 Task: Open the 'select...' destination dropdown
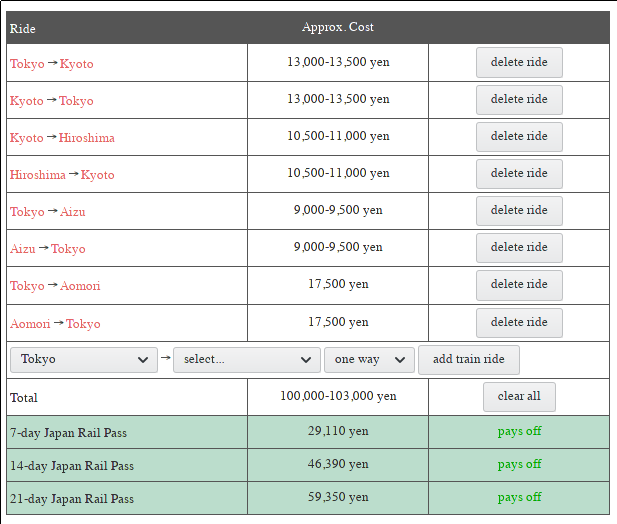[247, 360]
